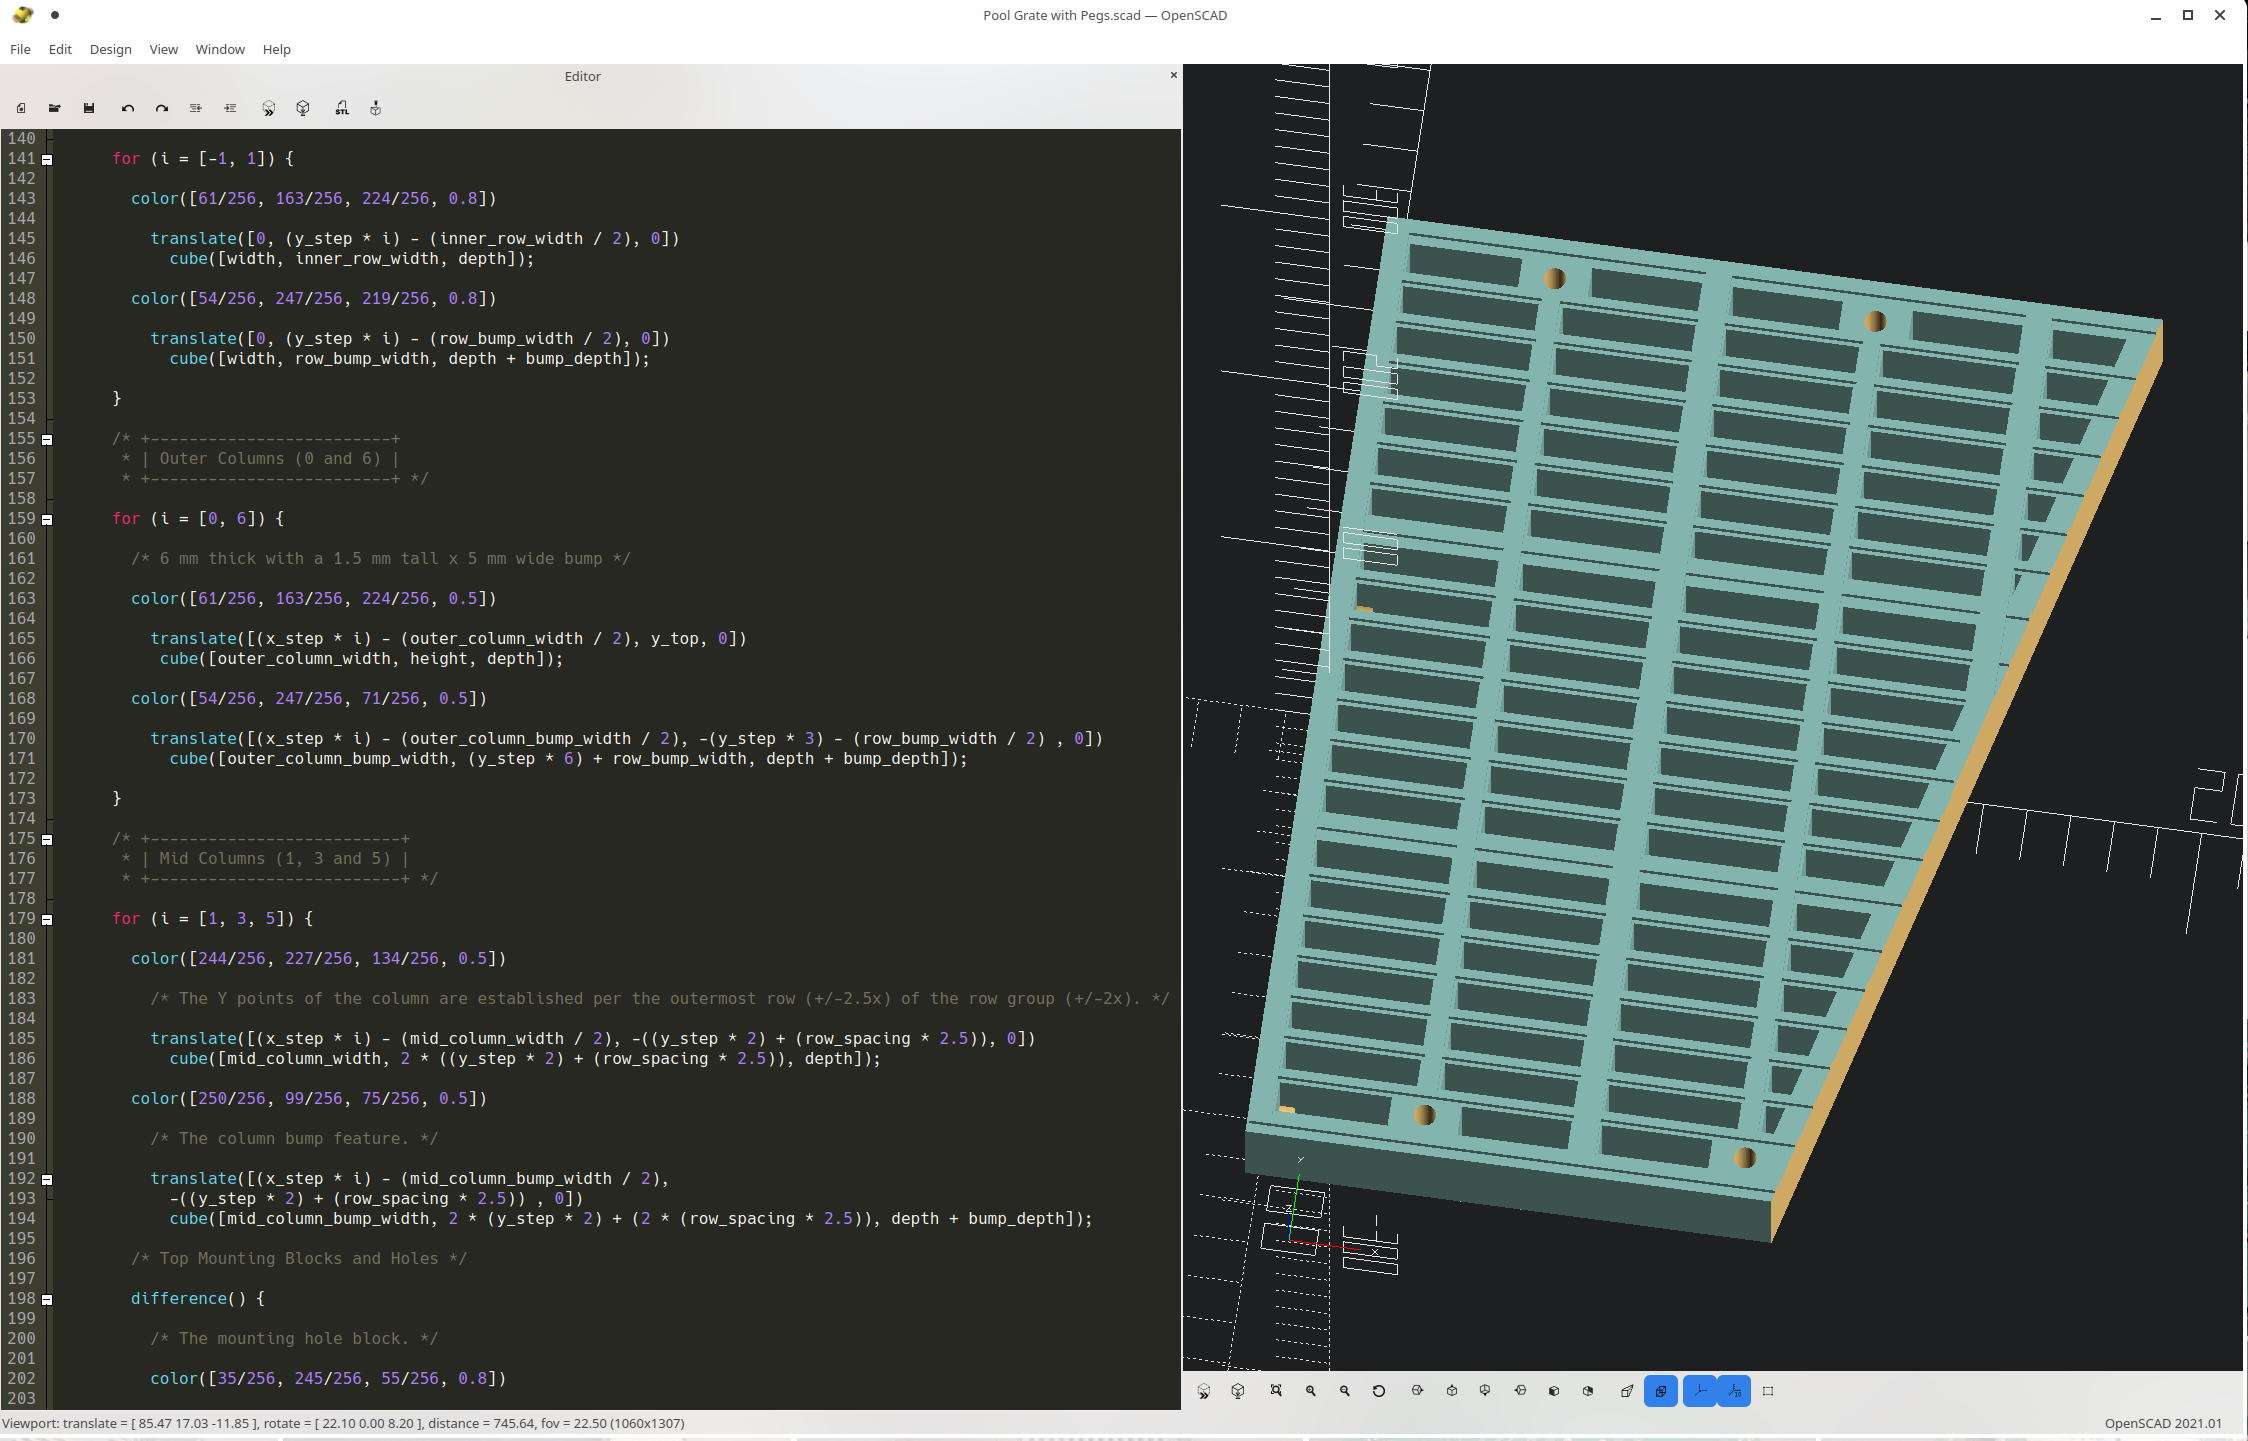This screenshot has width=2248, height=1441.
Task: Click the Send to 3D printer icon
Action: (x=376, y=108)
